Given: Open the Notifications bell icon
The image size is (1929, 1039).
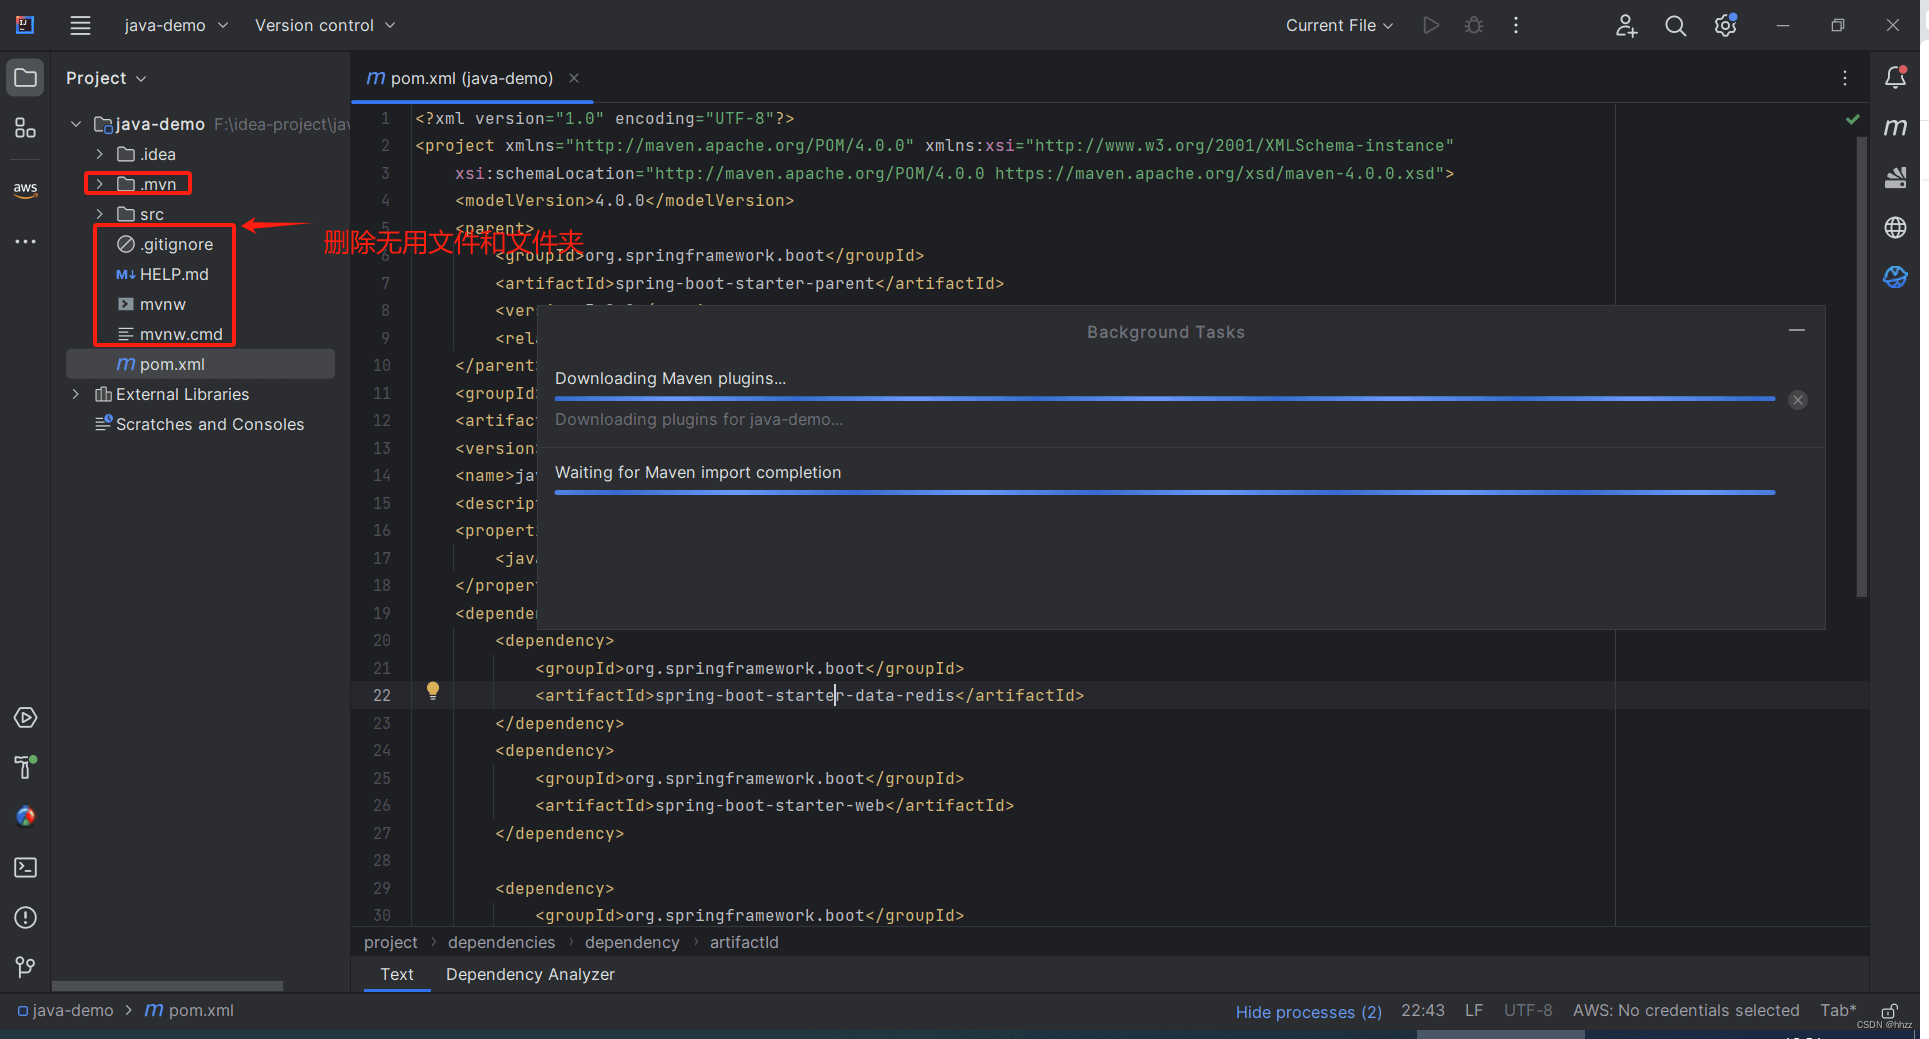Looking at the screenshot, I should pyautogui.click(x=1895, y=78).
